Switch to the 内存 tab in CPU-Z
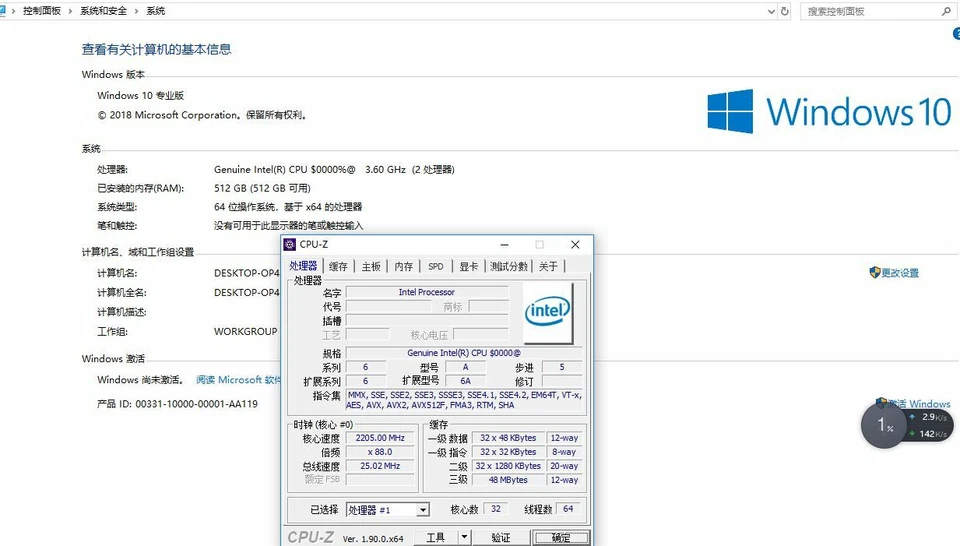The image size is (960, 546). click(403, 266)
